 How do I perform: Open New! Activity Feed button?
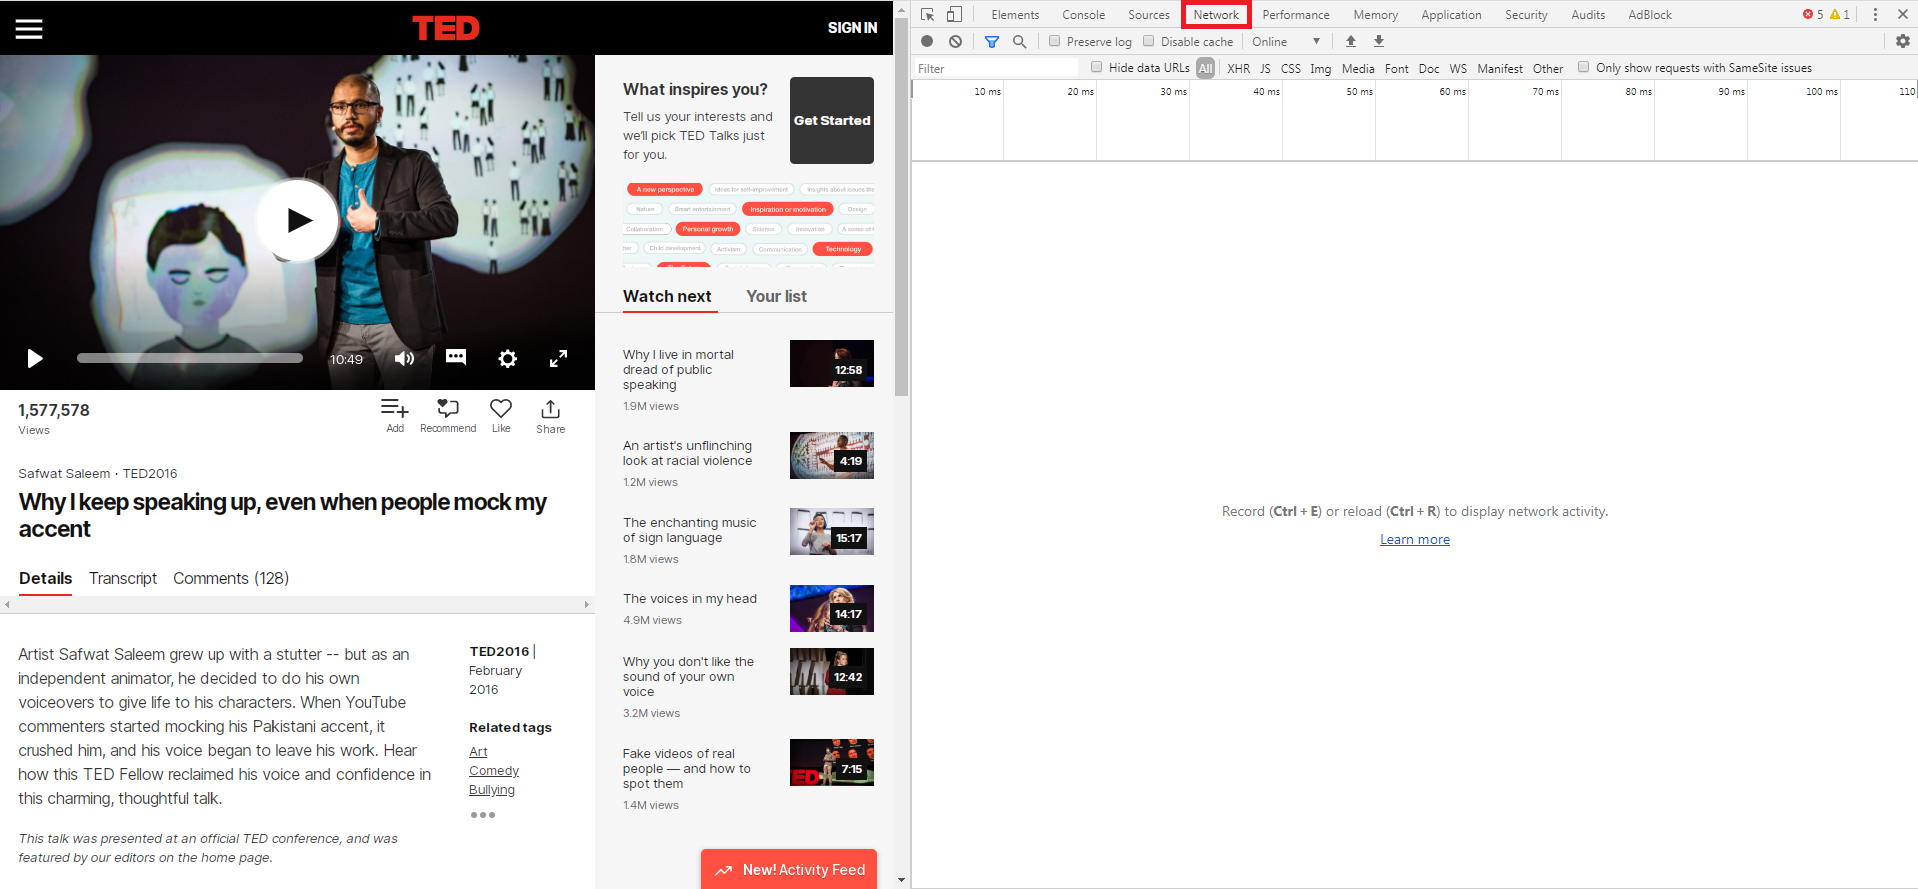[x=789, y=869]
